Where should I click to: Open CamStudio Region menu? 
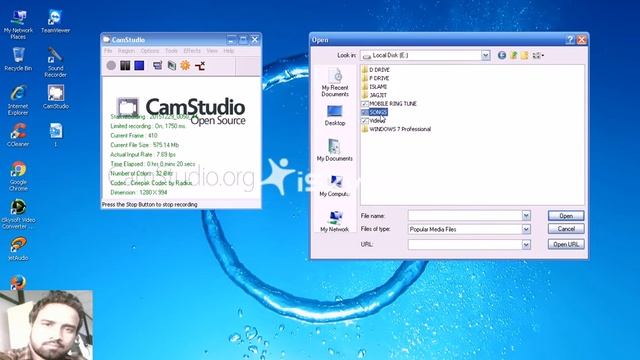pyautogui.click(x=126, y=51)
